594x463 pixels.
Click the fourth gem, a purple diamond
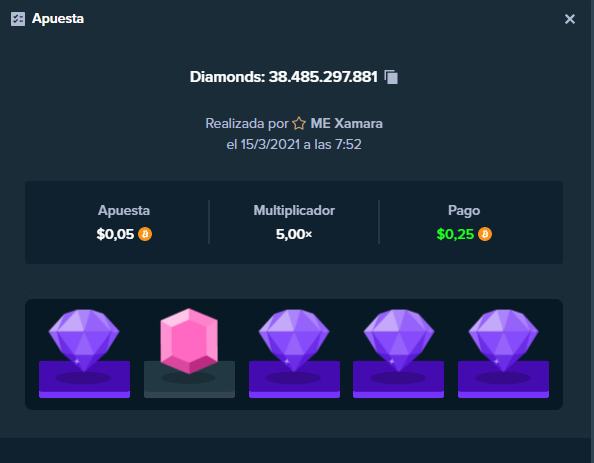pyautogui.click(x=399, y=340)
